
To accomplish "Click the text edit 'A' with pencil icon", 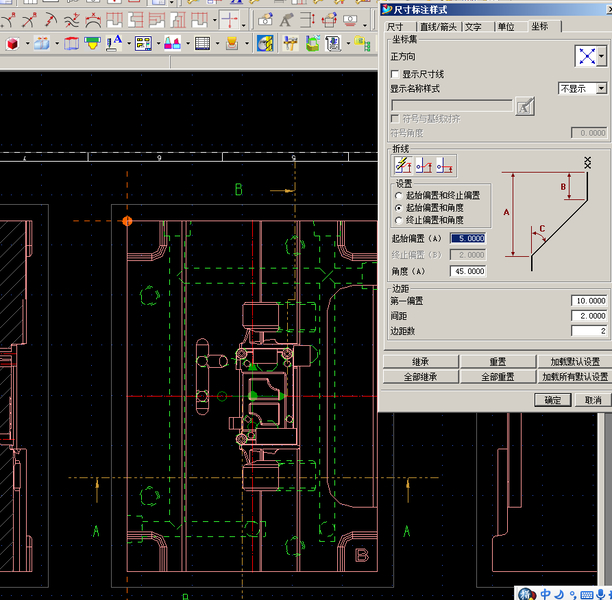I will coord(286,20).
